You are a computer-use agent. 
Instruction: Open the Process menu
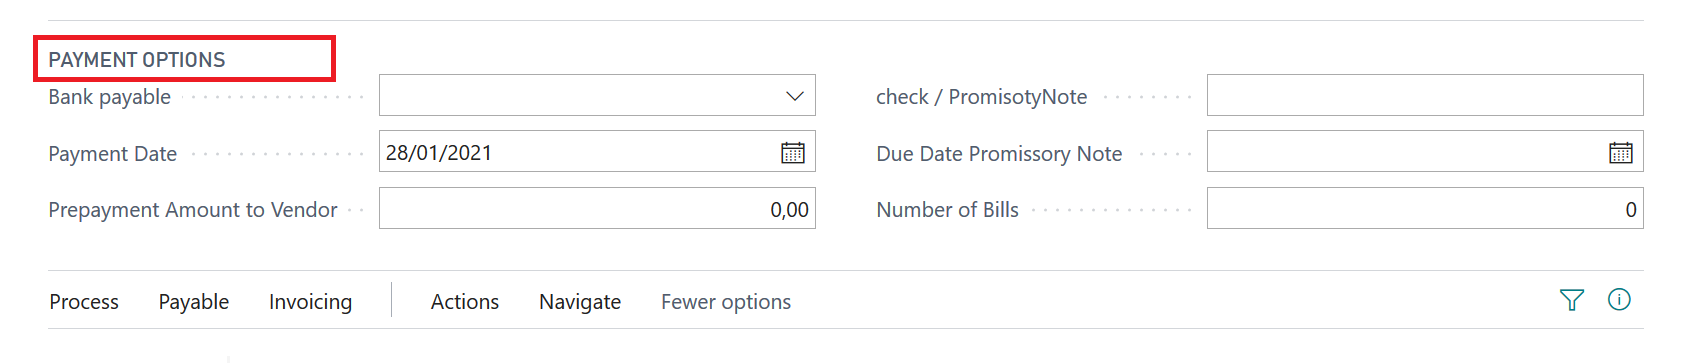pyautogui.click(x=84, y=302)
